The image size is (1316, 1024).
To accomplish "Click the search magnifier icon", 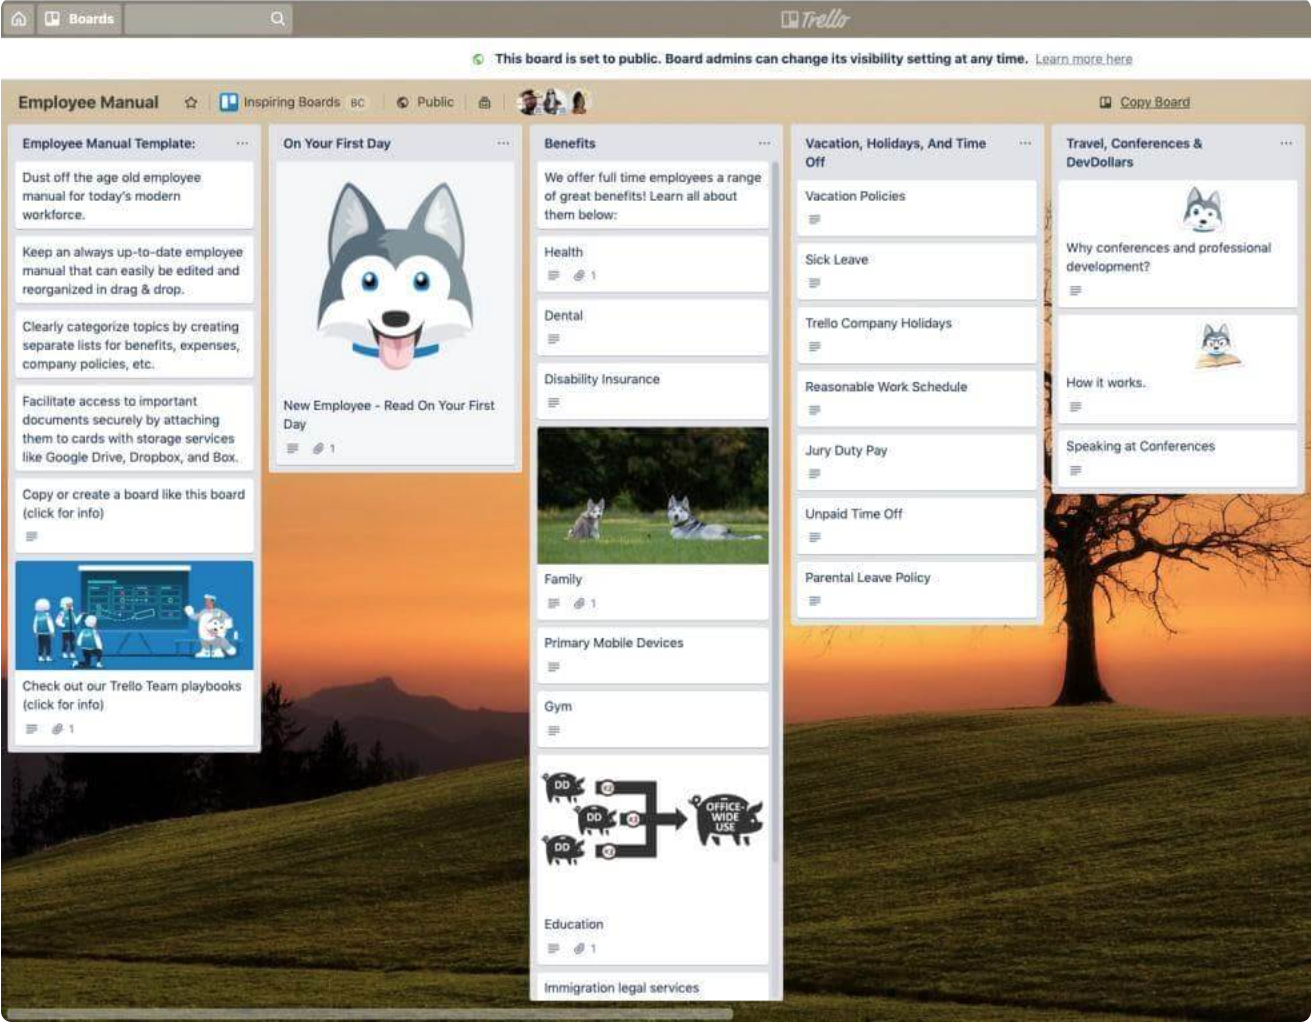I will (x=277, y=18).
